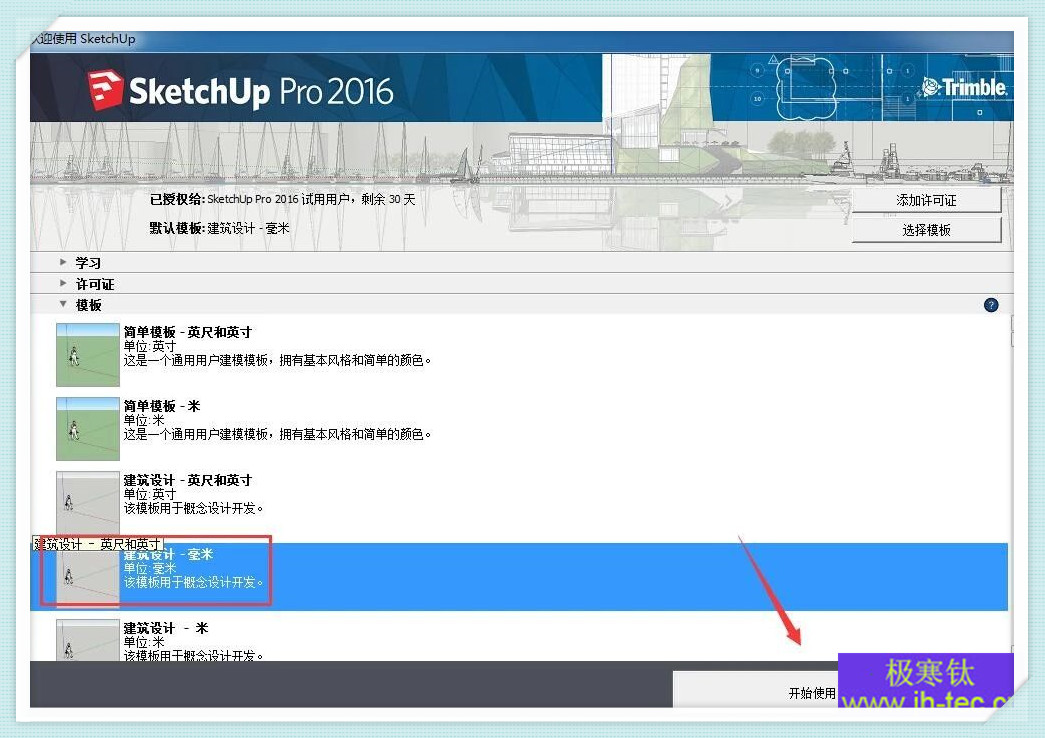Click the highlighted title 建筑设计 - 毫米
The image size is (1045, 738).
coord(168,554)
